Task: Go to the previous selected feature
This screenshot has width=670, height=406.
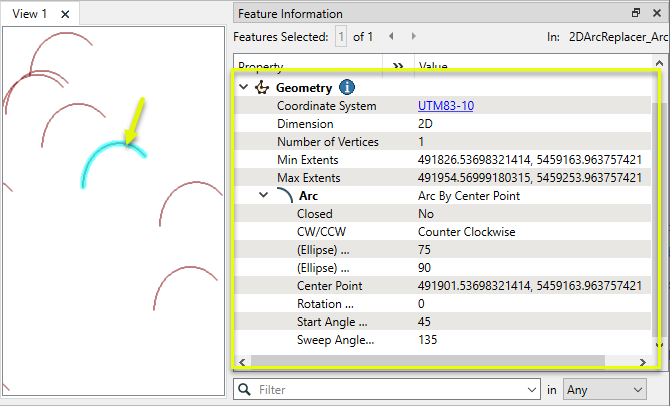Action: coord(389,37)
